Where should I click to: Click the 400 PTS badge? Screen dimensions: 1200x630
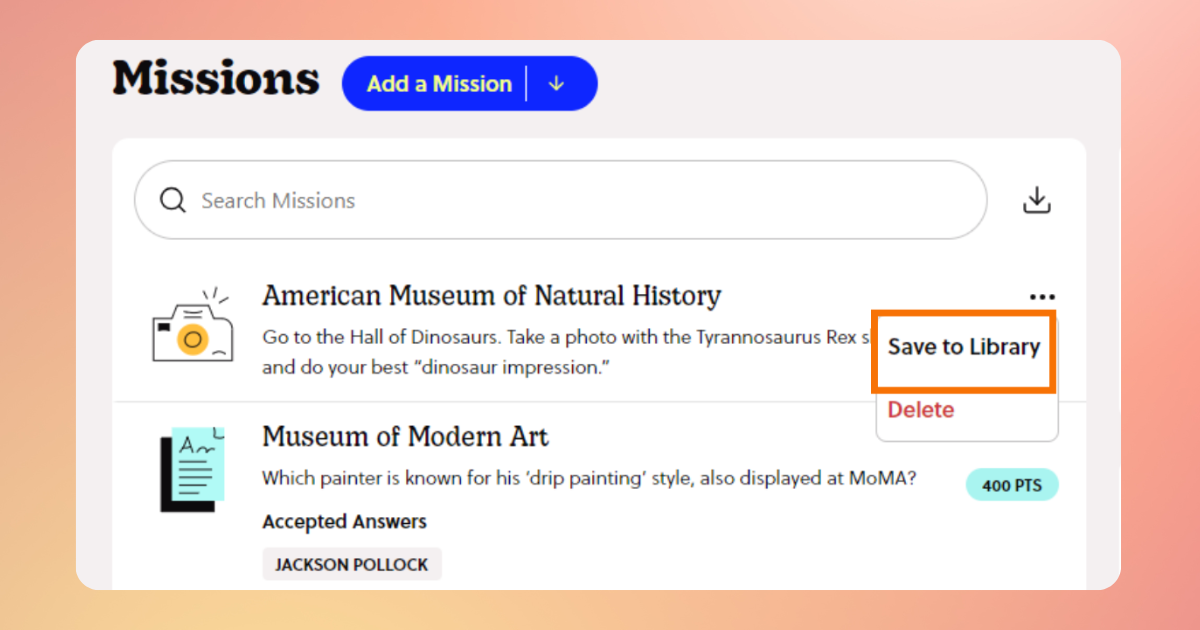point(1012,485)
